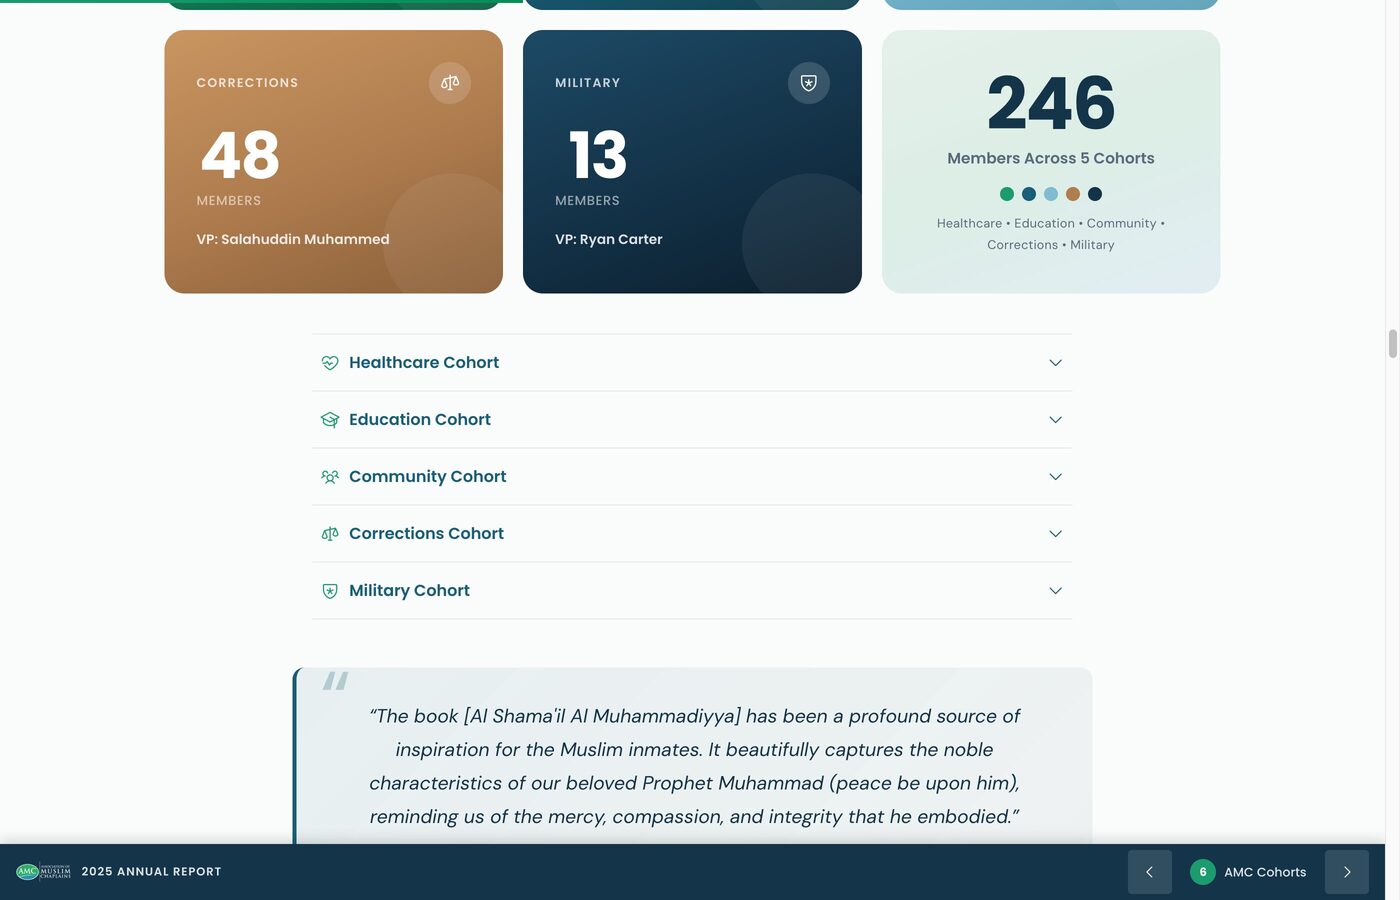The height and width of the screenshot is (900, 1400).
Task: Click the number 13 on Military card
Action: point(597,155)
